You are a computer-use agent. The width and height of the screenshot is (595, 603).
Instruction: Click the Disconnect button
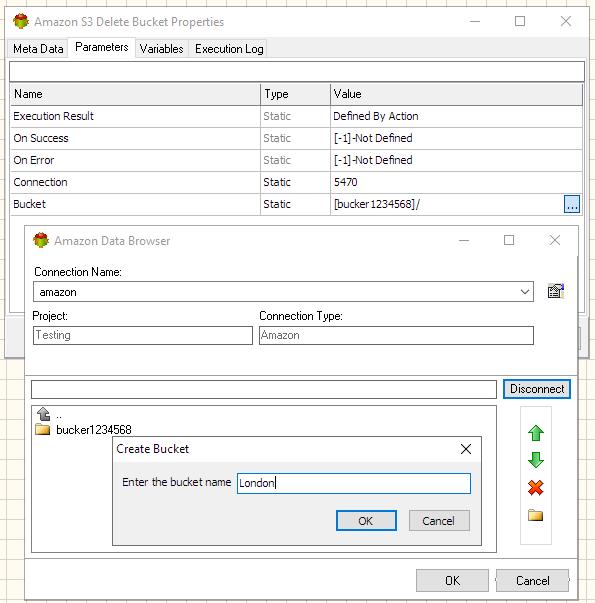pyautogui.click(x=537, y=389)
